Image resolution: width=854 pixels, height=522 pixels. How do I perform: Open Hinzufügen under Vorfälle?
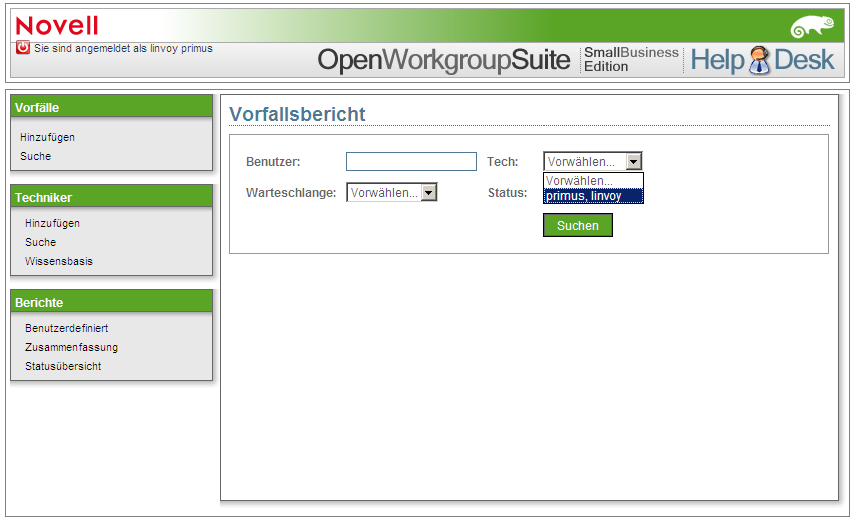pyautogui.click(x=47, y=137)
